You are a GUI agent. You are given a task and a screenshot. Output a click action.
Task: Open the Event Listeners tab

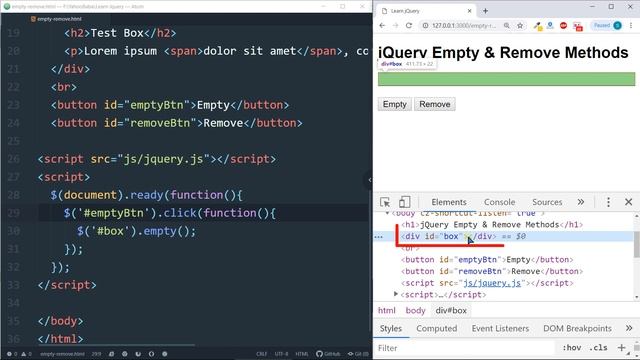(500, 328)
